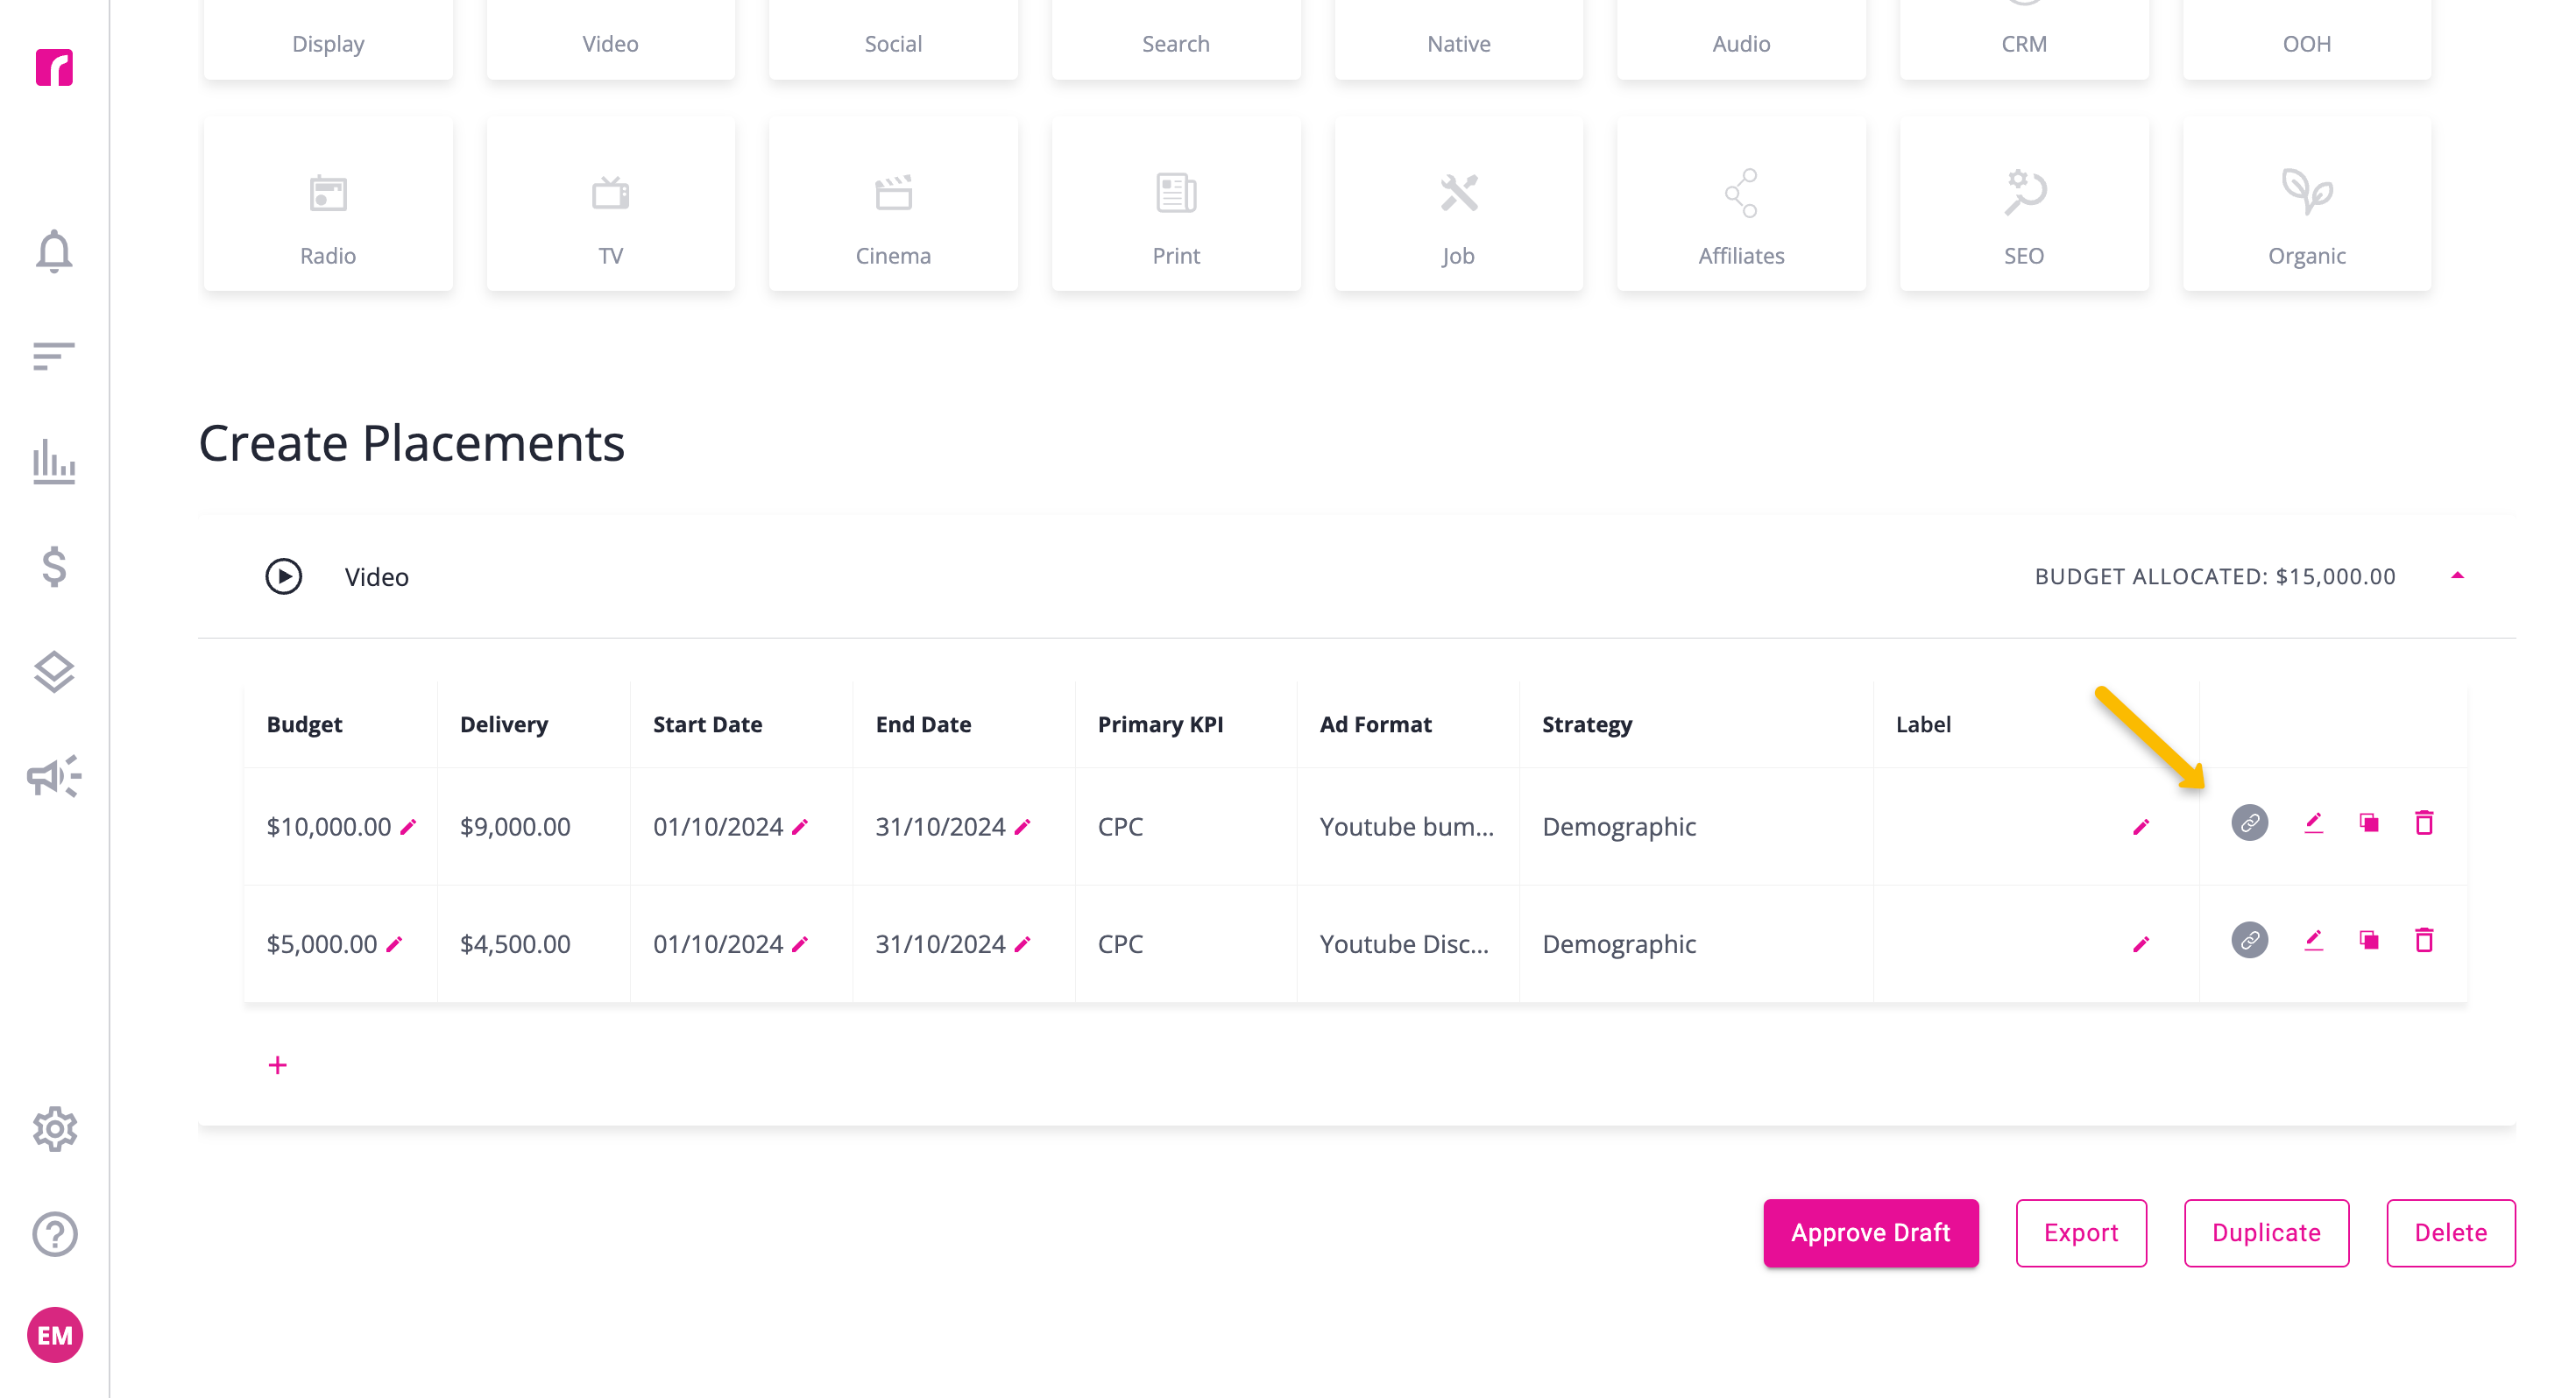Select the OOH channel card
2576x1398 pixels.
[x=2307, y=39]
